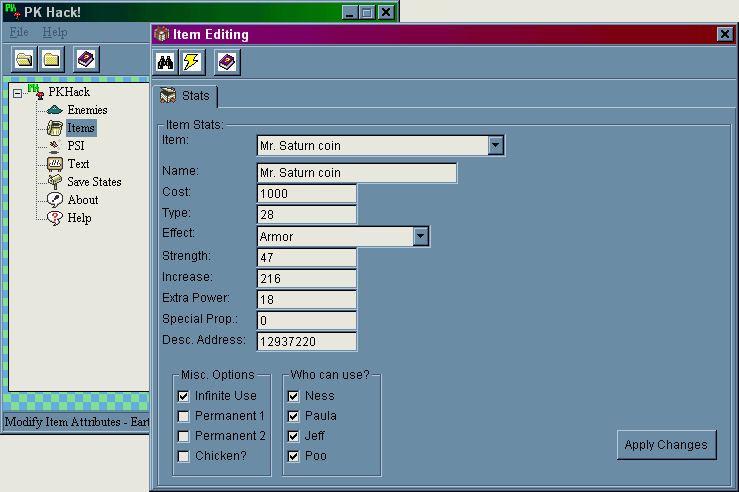
Task: Select Help in the tree
Action: pos(79,218)
